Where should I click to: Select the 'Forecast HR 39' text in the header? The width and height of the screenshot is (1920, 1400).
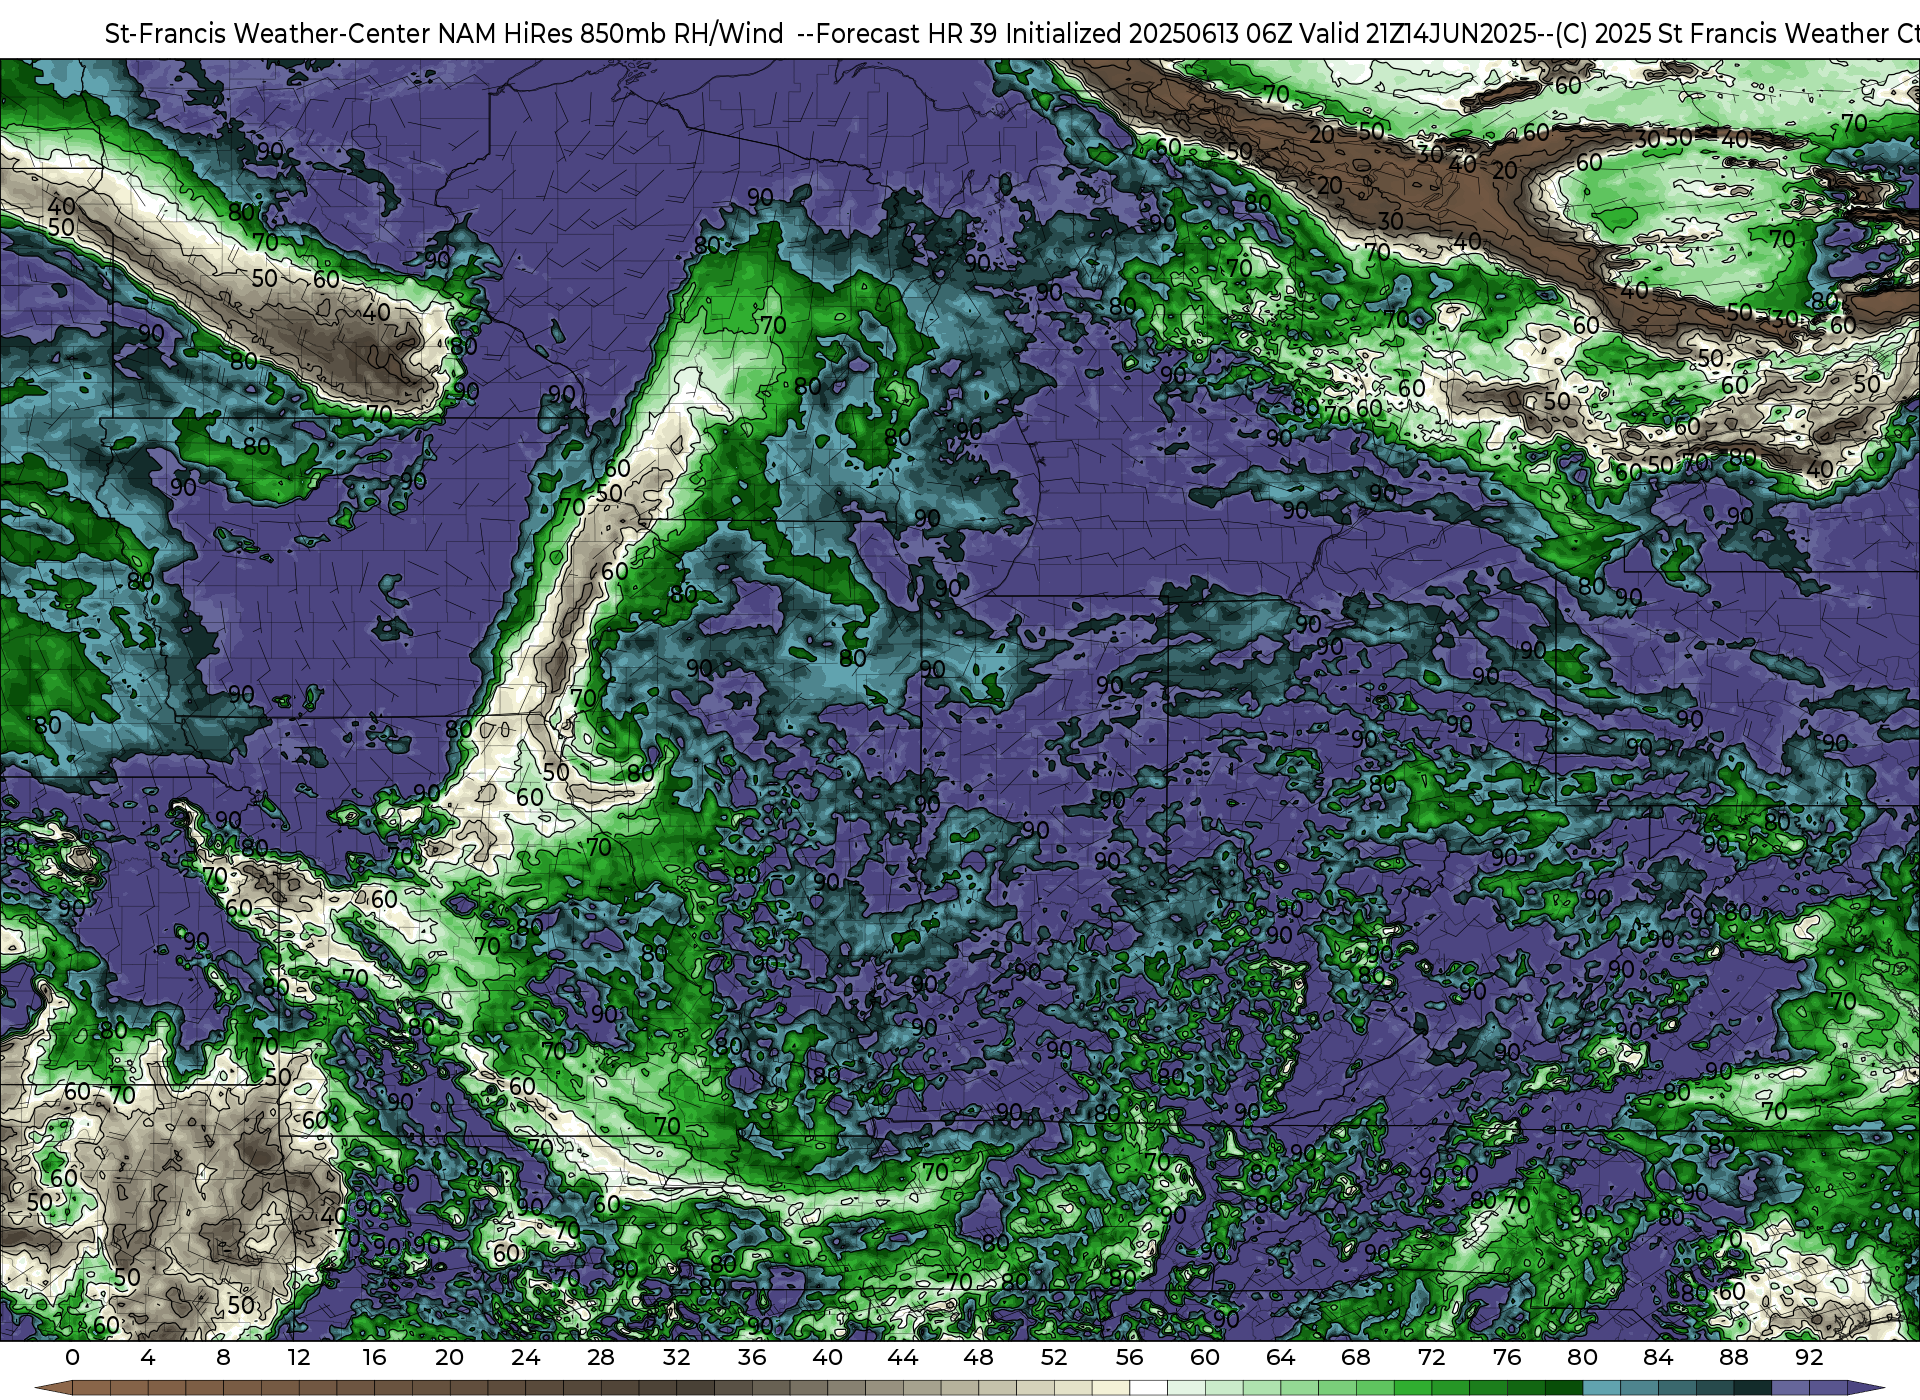906,34
